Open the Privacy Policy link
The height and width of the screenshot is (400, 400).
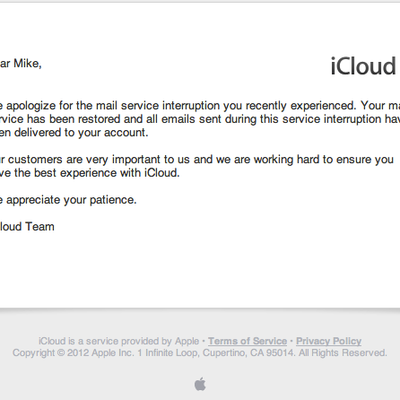tap(329, 341)
